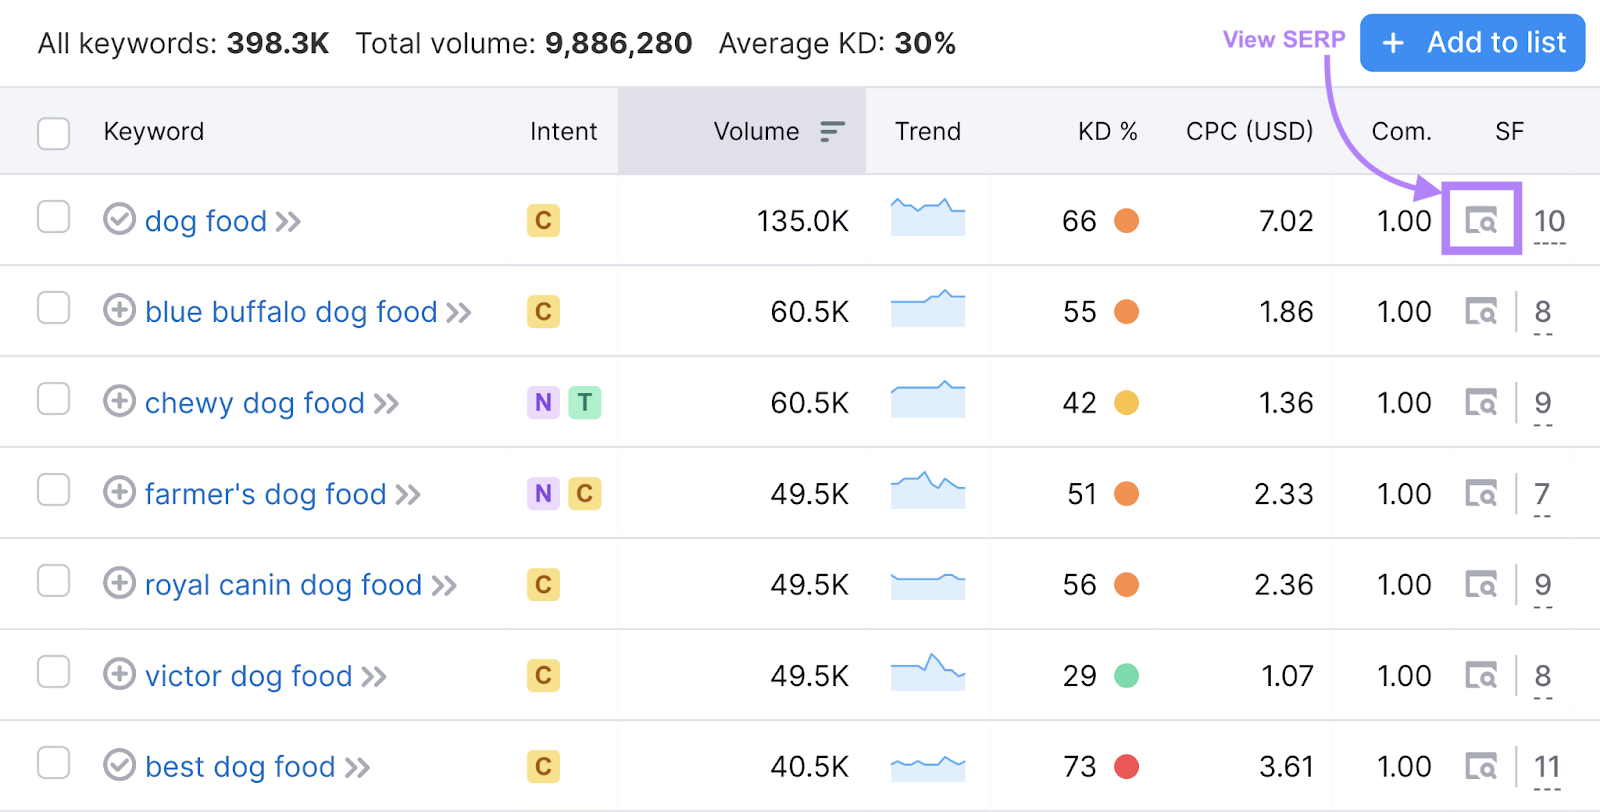Click the Add to list button
Screen dimensions: 1600x812
pyautogui.click(x=1472, y=43)
